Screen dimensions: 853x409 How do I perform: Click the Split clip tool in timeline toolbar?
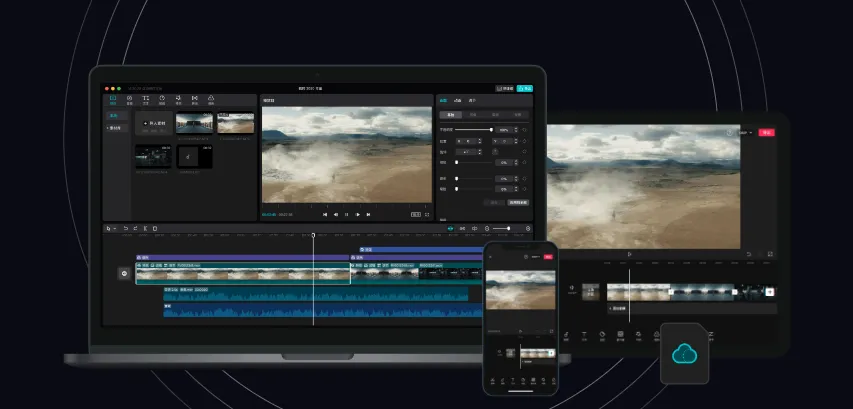(x=145, y=228)
